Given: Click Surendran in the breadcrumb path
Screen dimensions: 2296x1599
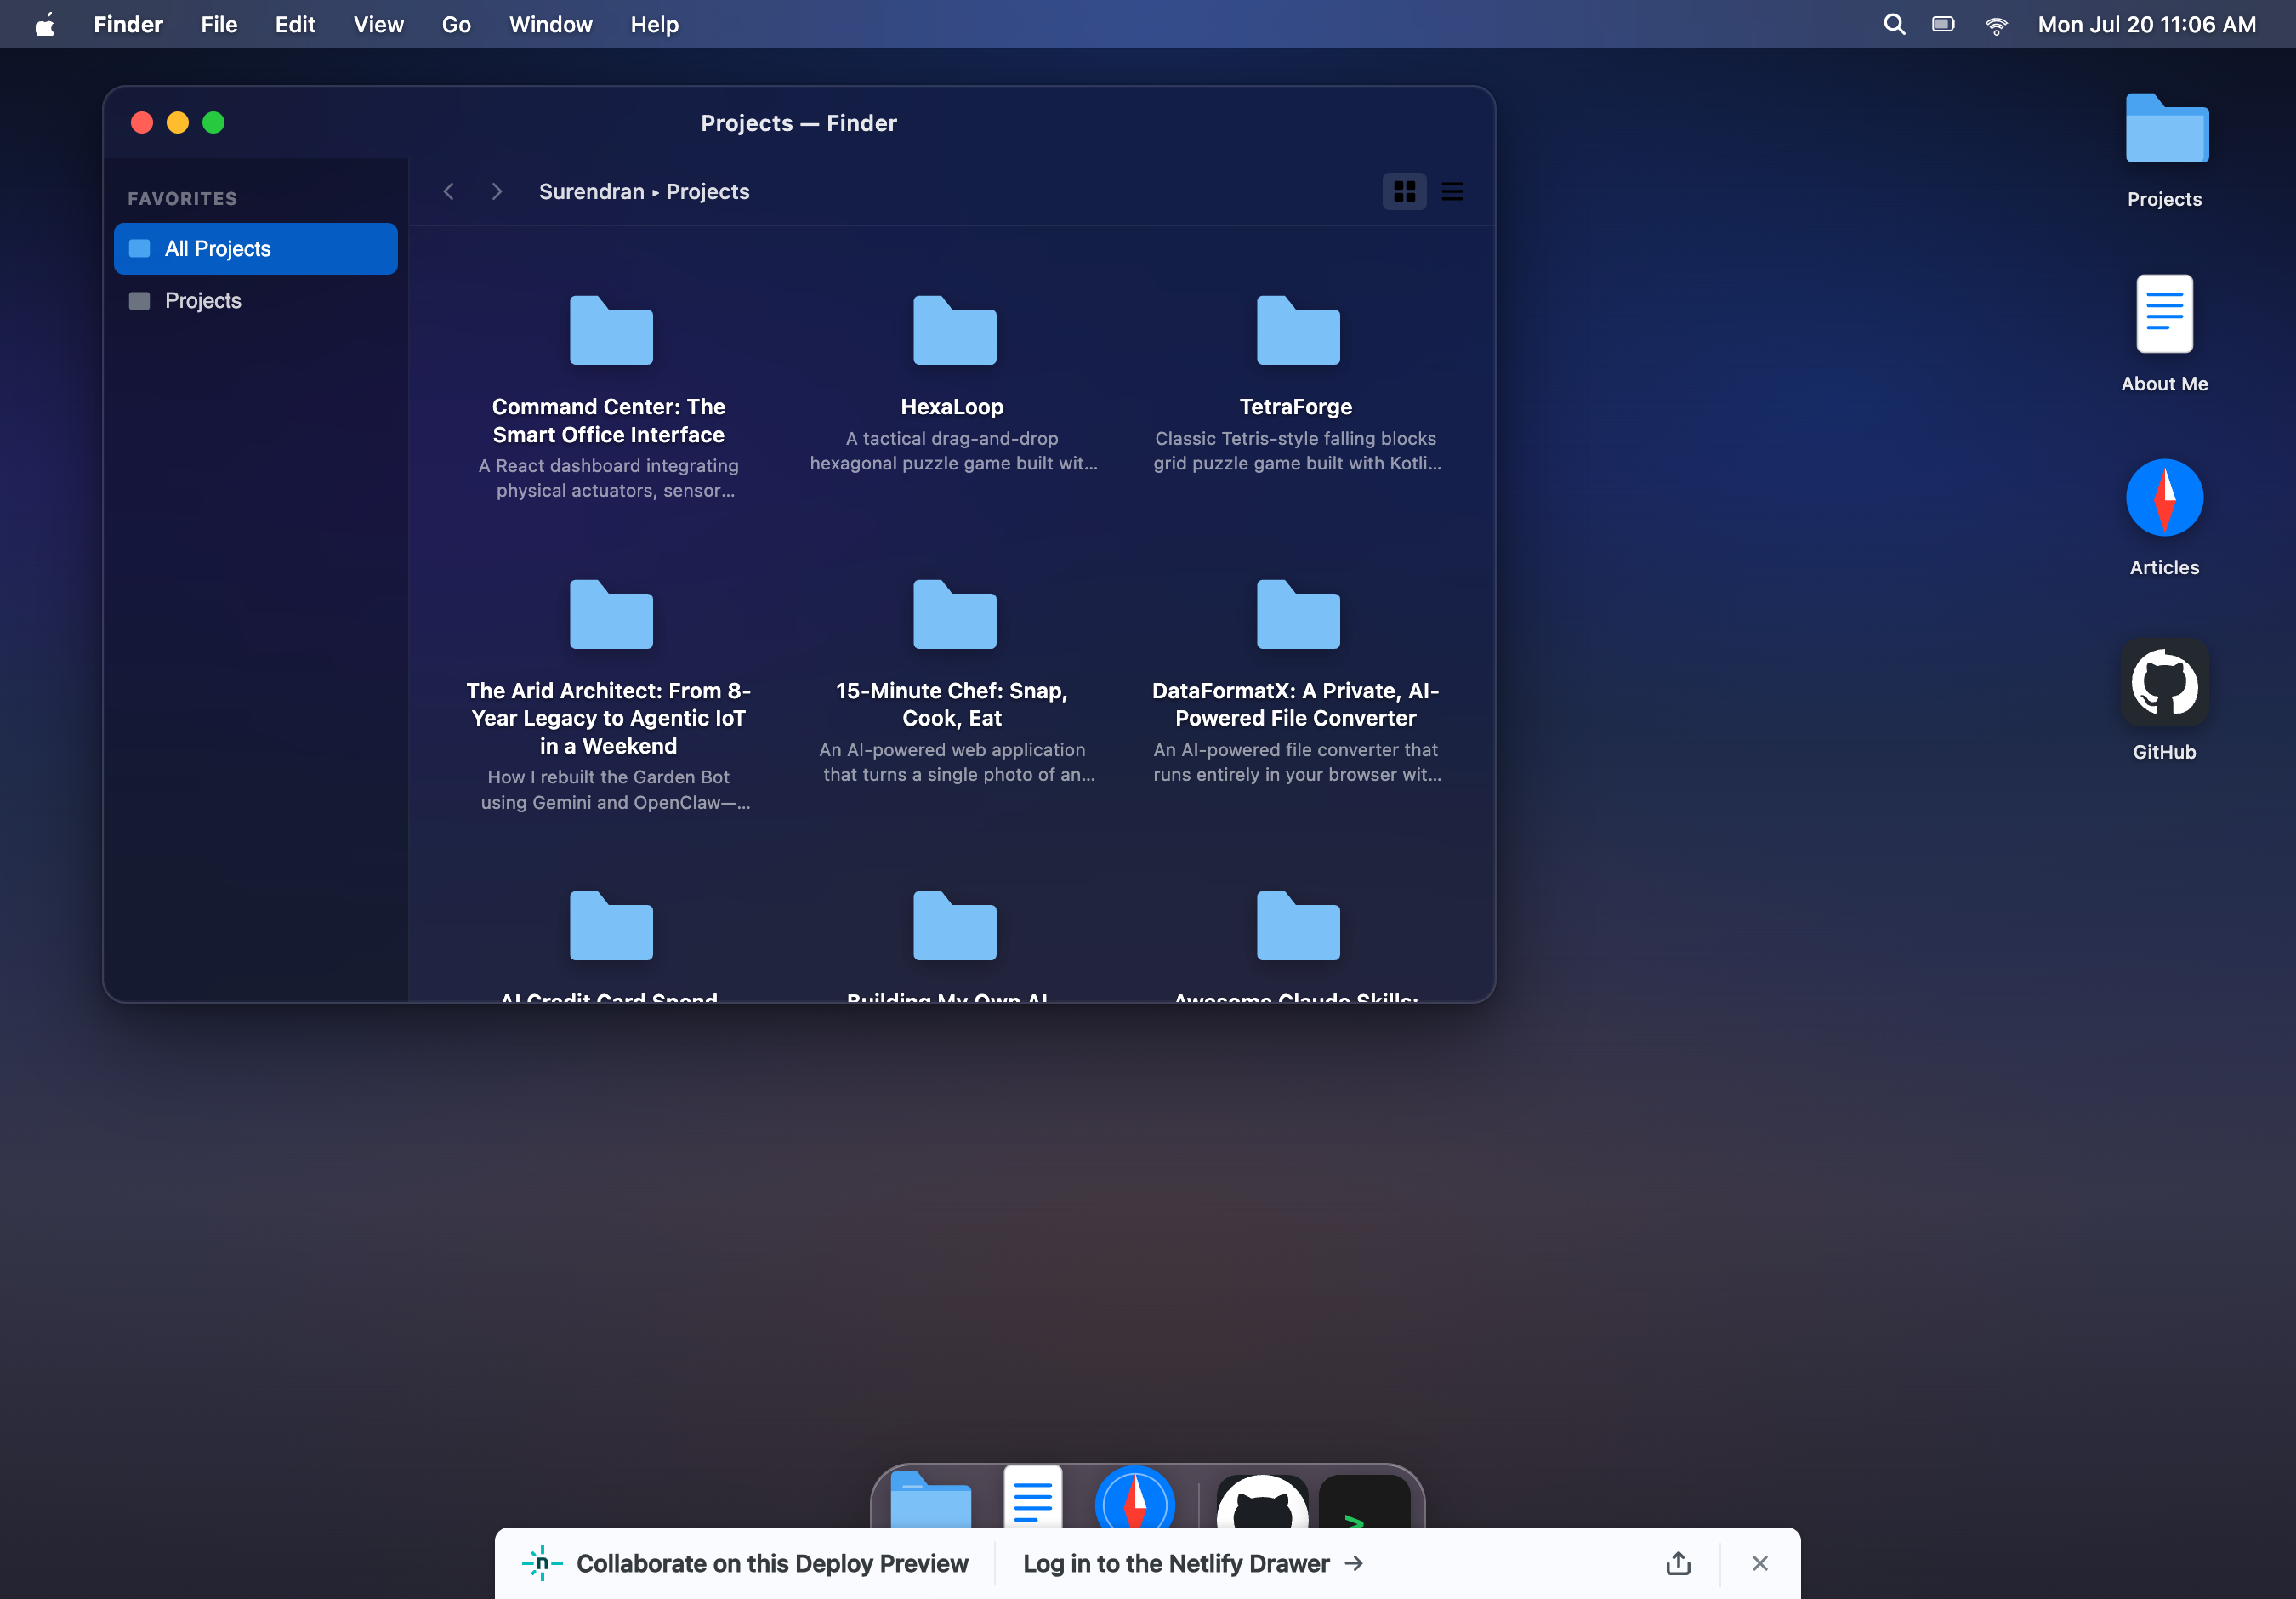Looking at the screenshot, I should pyautogui.click(x=592, y=191).
